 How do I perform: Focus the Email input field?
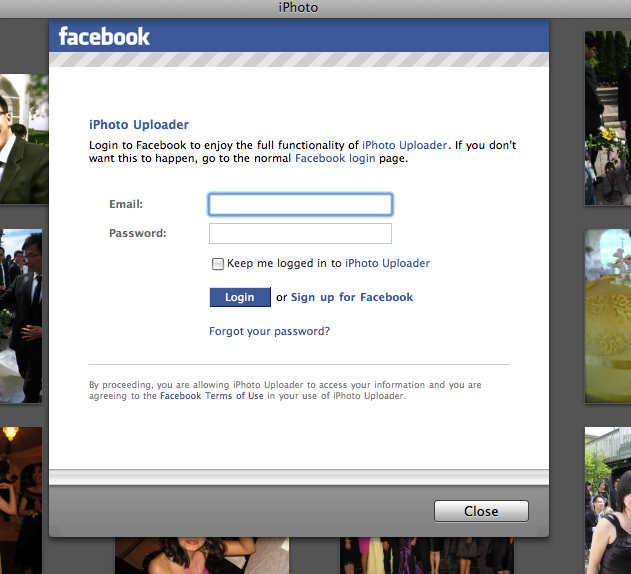pyautogui.click(x=300, y=204)
